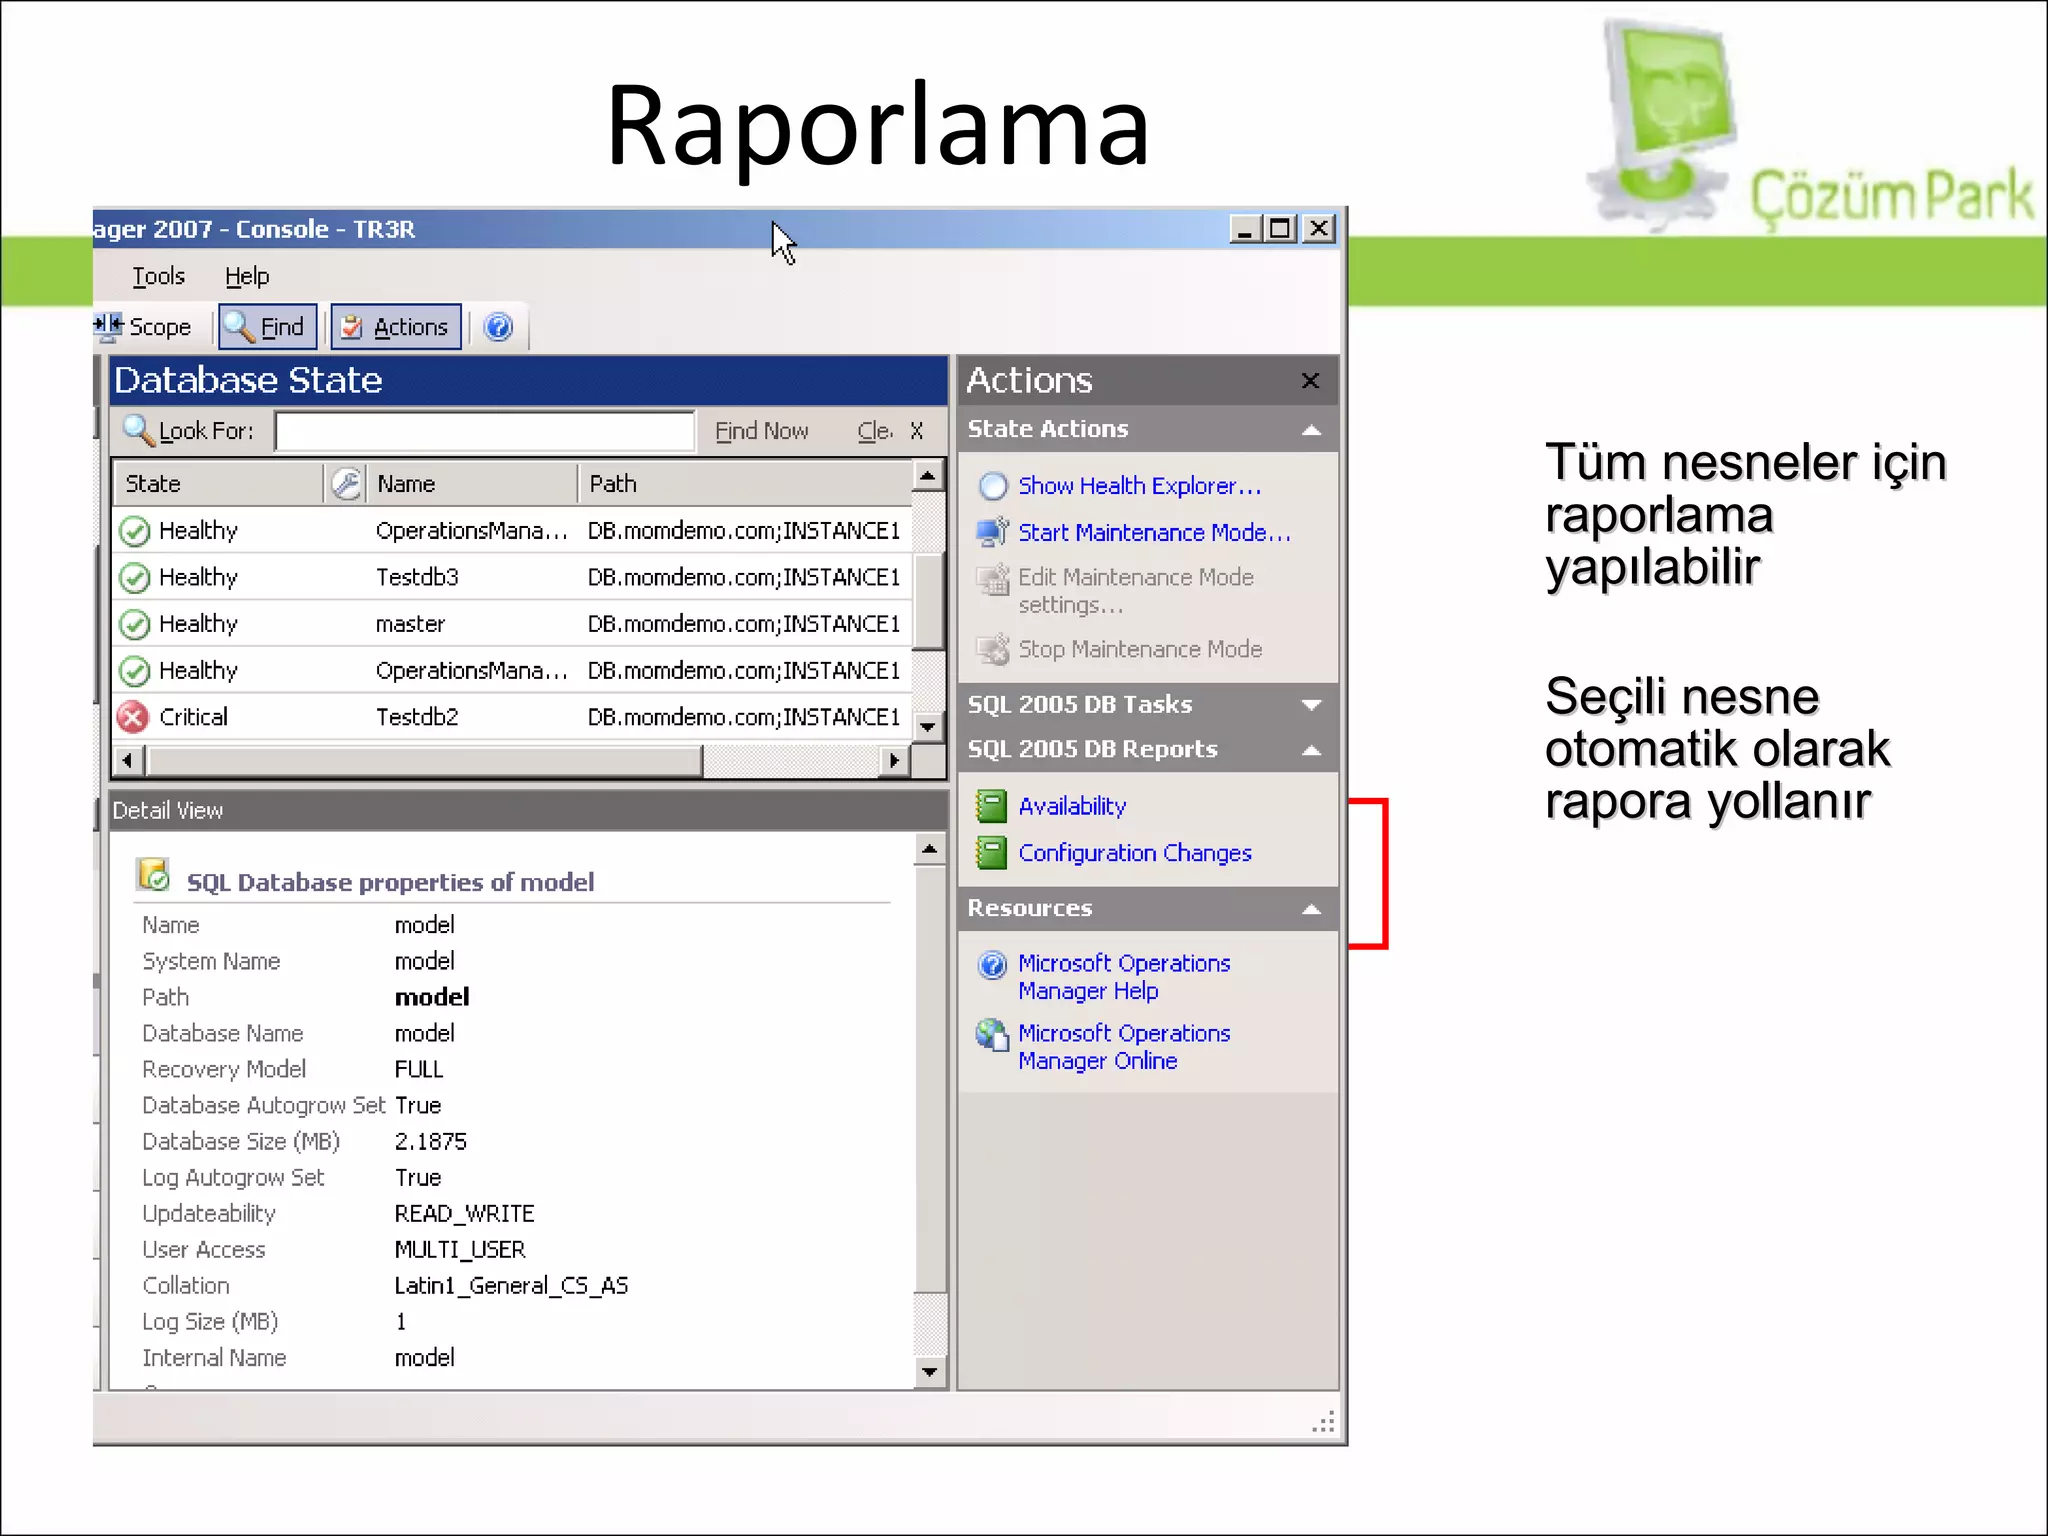Collapse the Resources section
The height and width of the screenshot is (1536, 2048).
pos(1311,909)
